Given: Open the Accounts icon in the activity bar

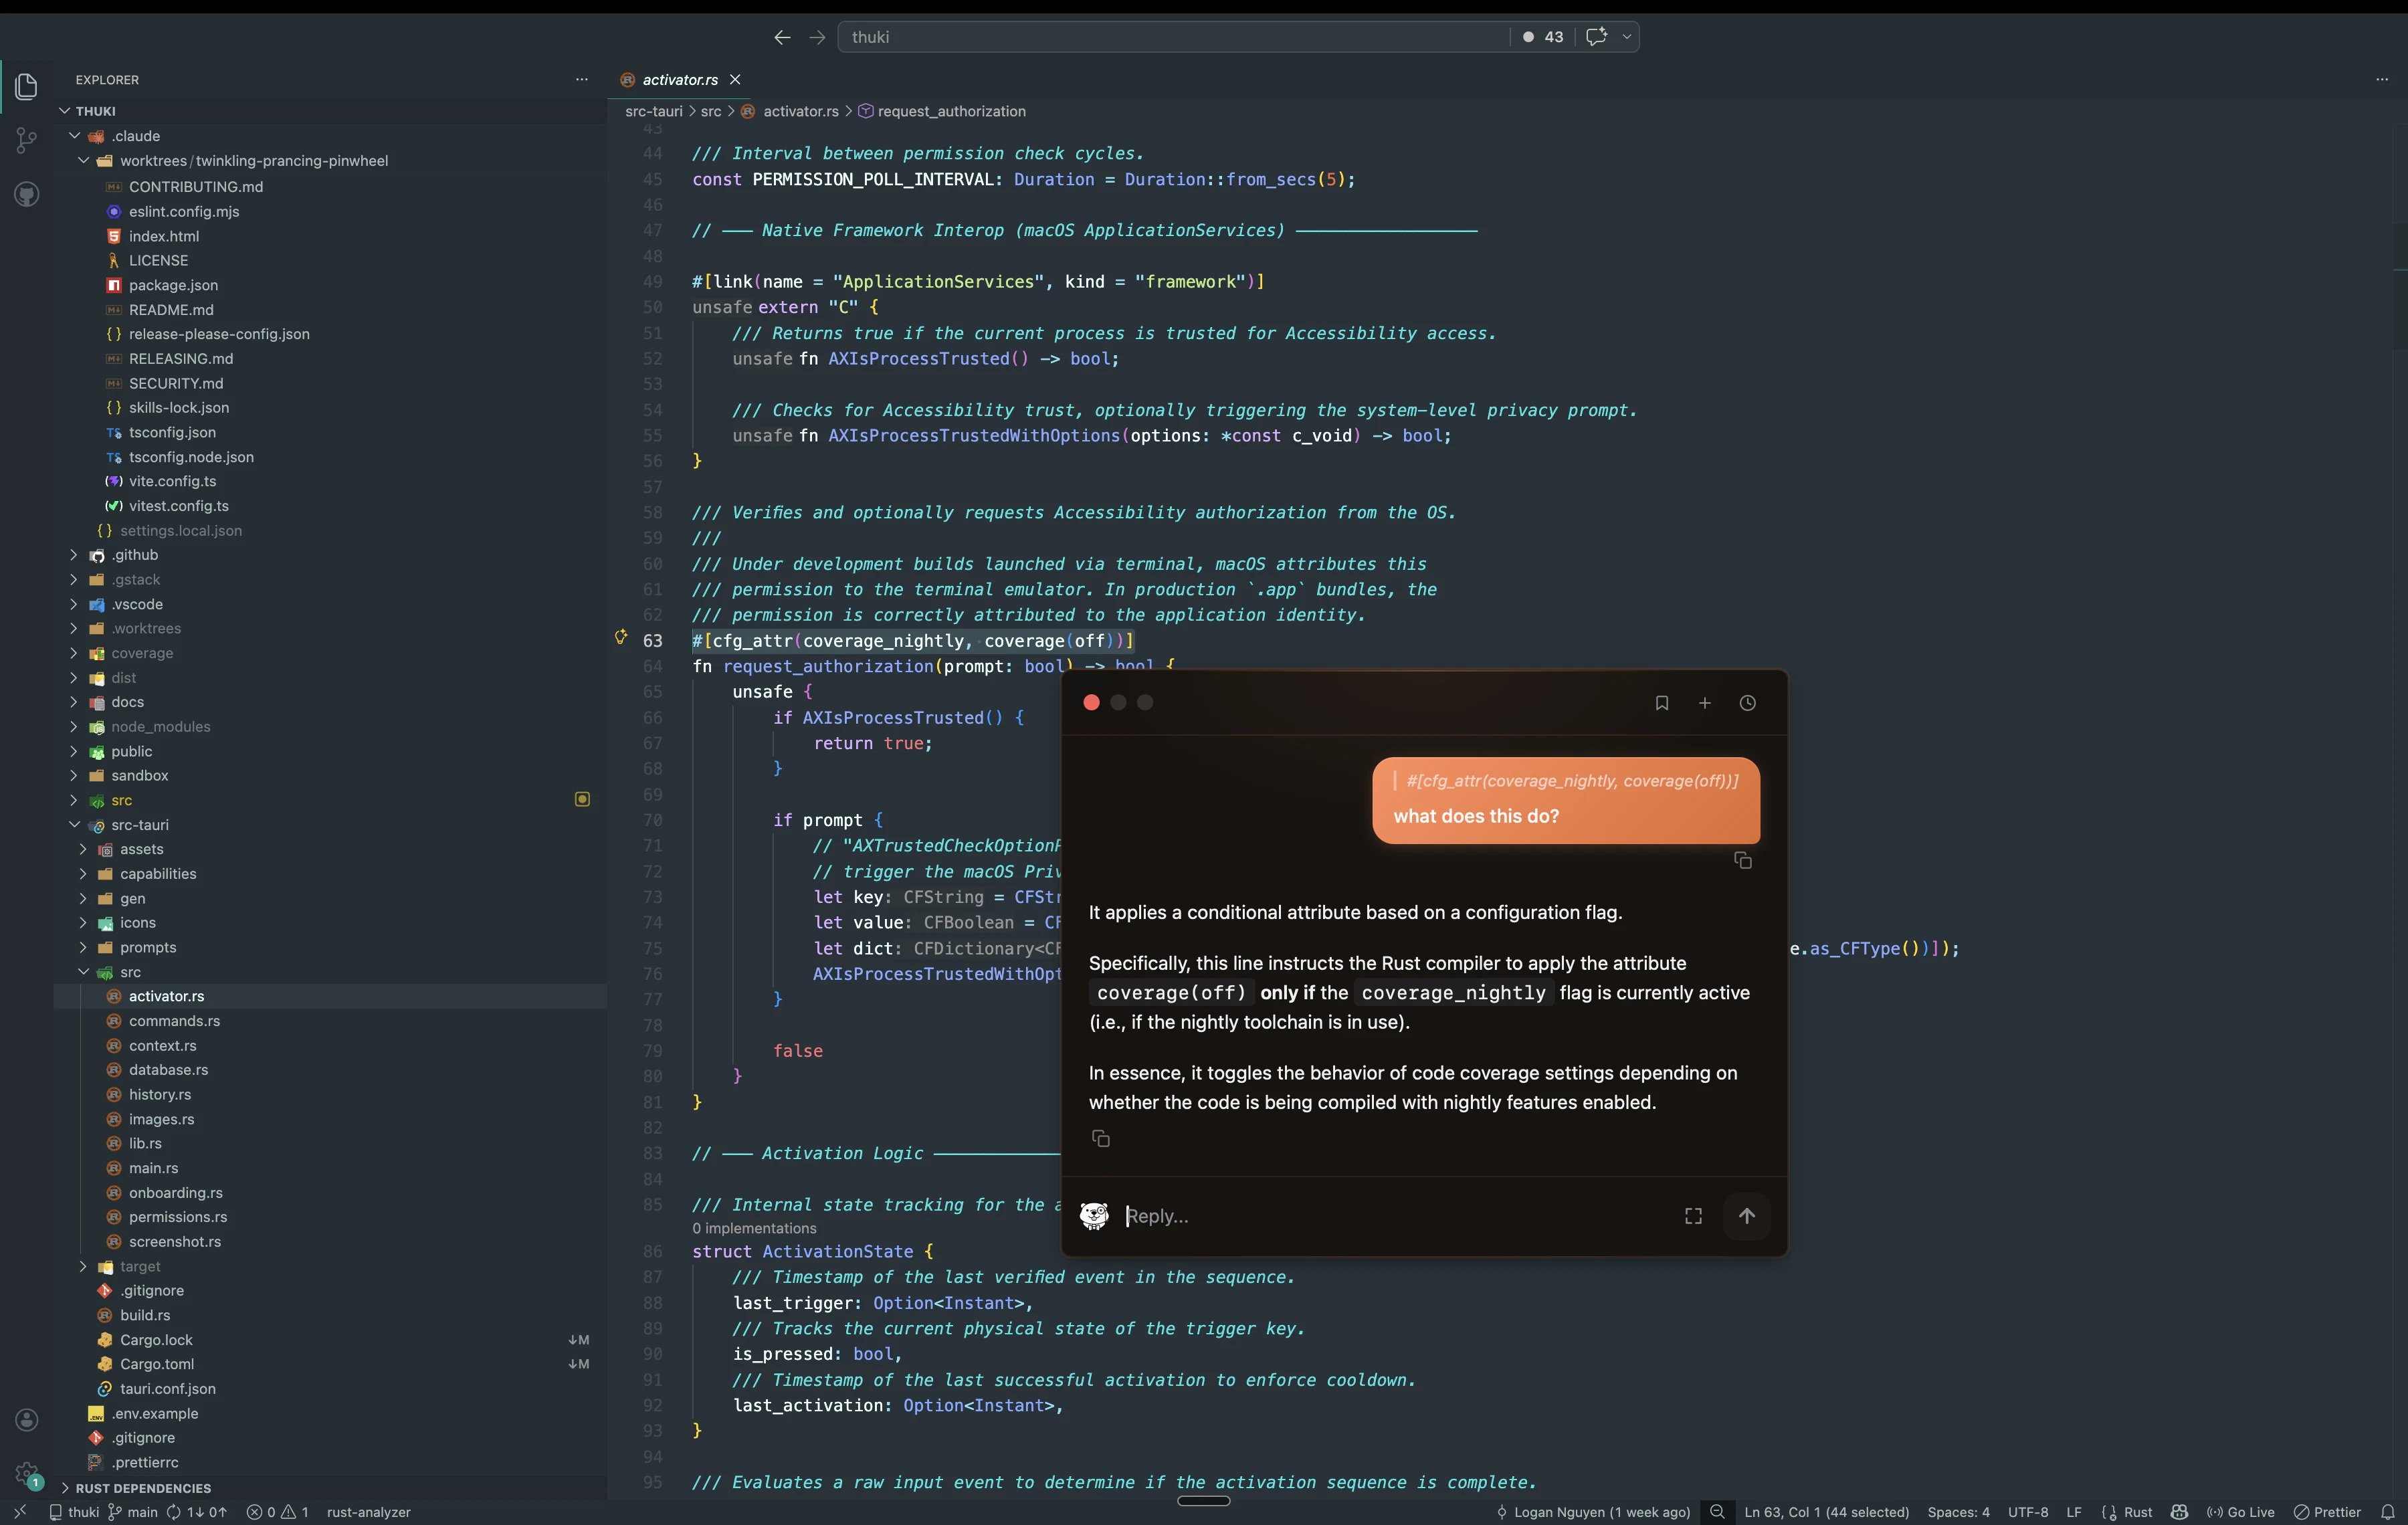Looking at the screenshot, I should 26,1419.
